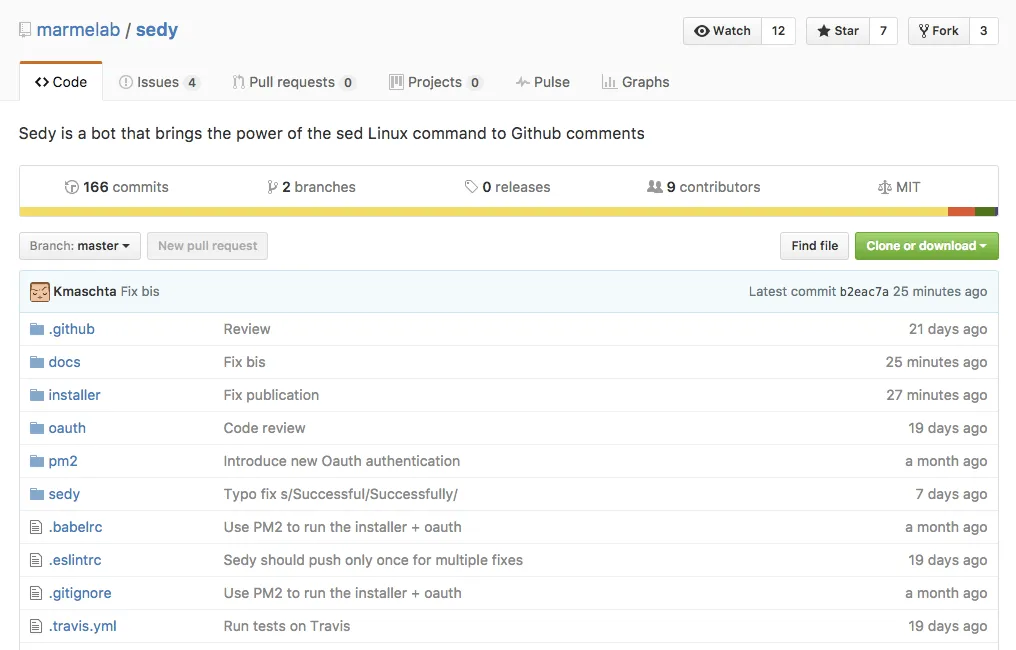Image resolution: width=1016 pixels, height=650 pixels.
Task: Expand the Clone or download dropdown
Action: pyautogui.click(x=927, y=246)
